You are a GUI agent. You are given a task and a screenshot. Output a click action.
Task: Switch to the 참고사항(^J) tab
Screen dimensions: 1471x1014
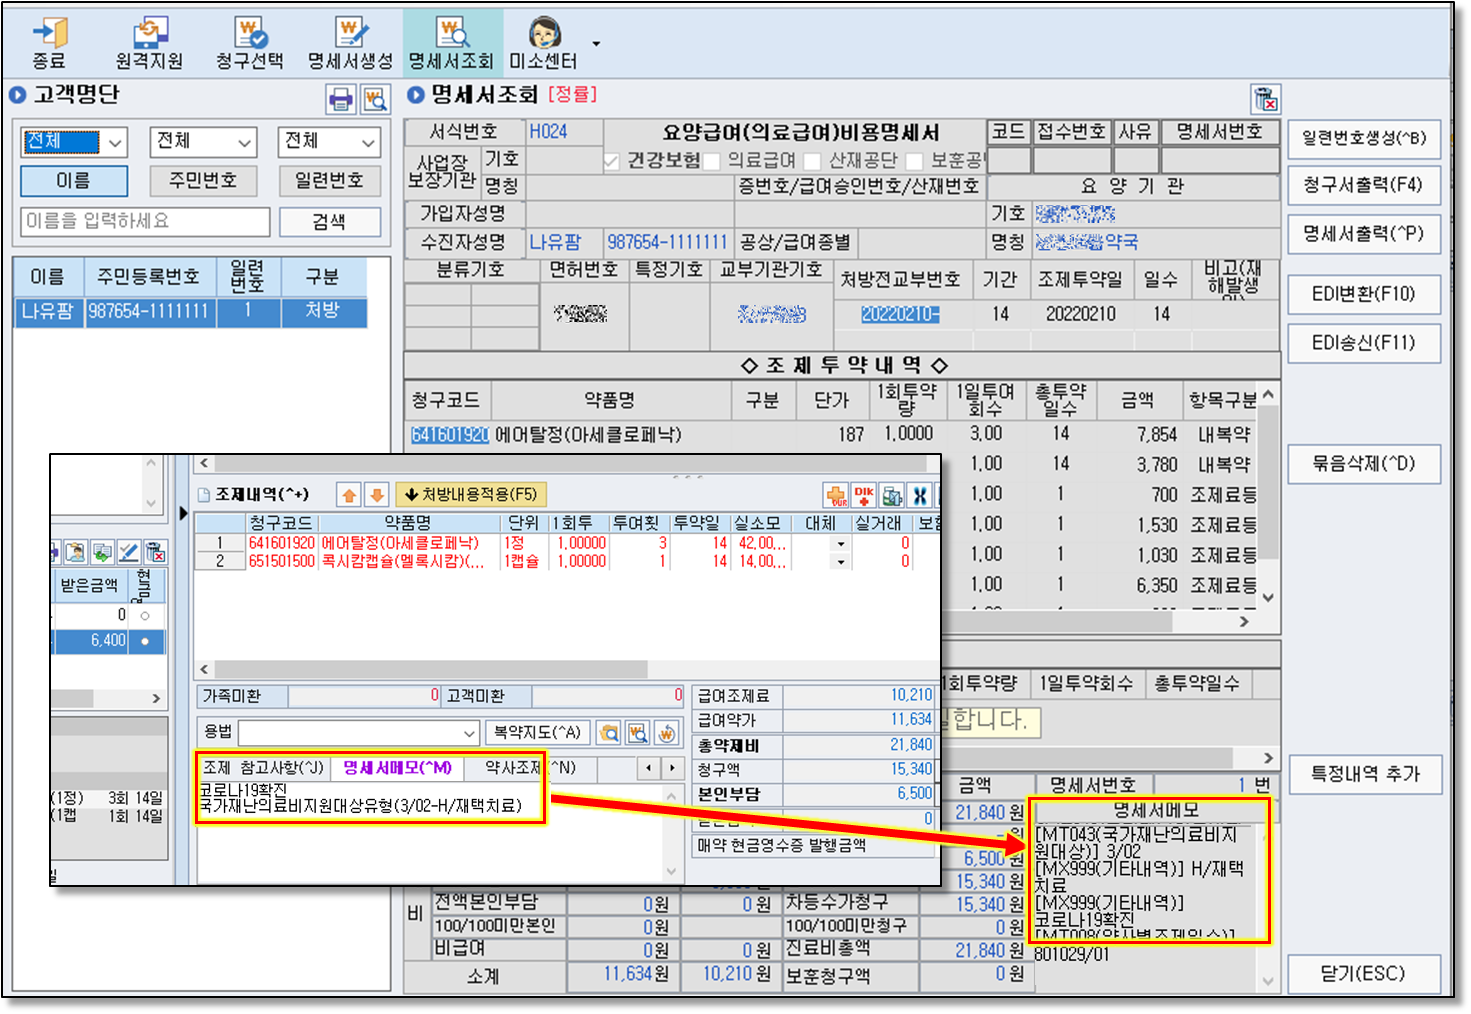(282, 768)
